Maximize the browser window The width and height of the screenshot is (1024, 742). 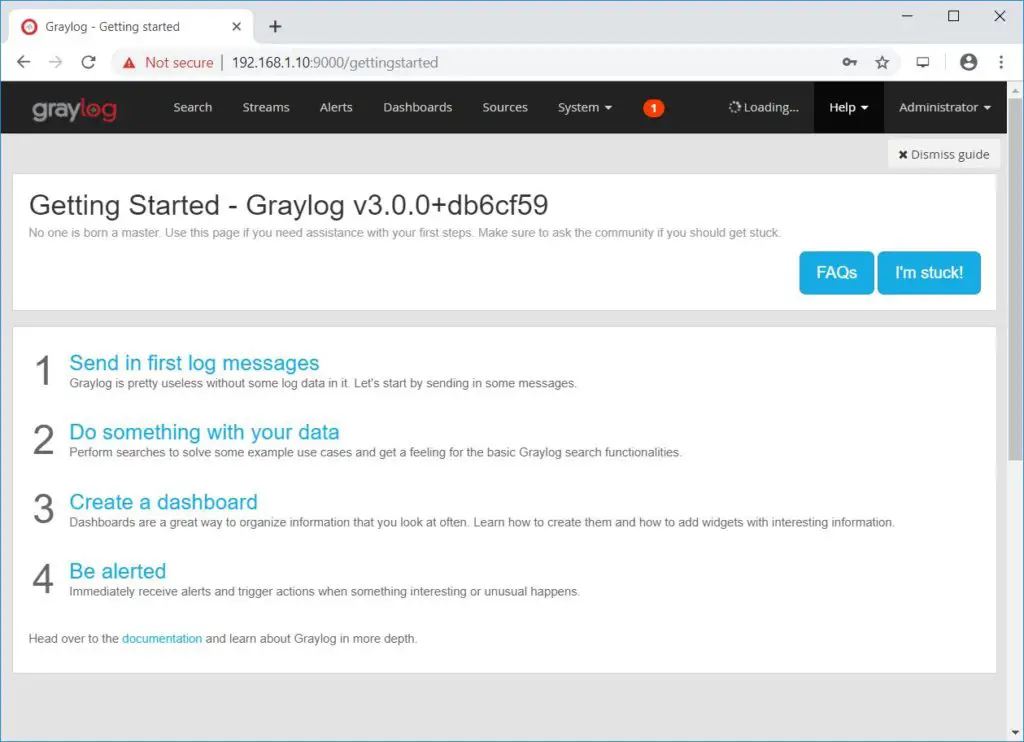[x=953, y=16]
